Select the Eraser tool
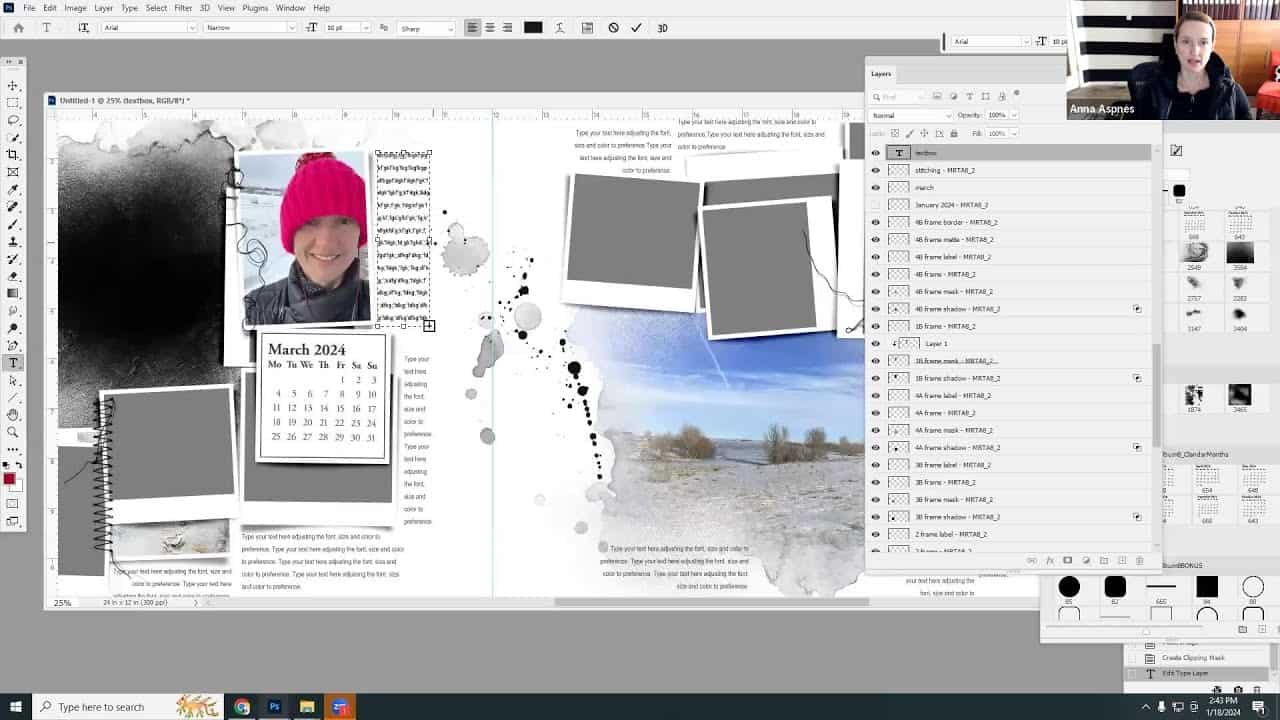 (x=13, y=276)
